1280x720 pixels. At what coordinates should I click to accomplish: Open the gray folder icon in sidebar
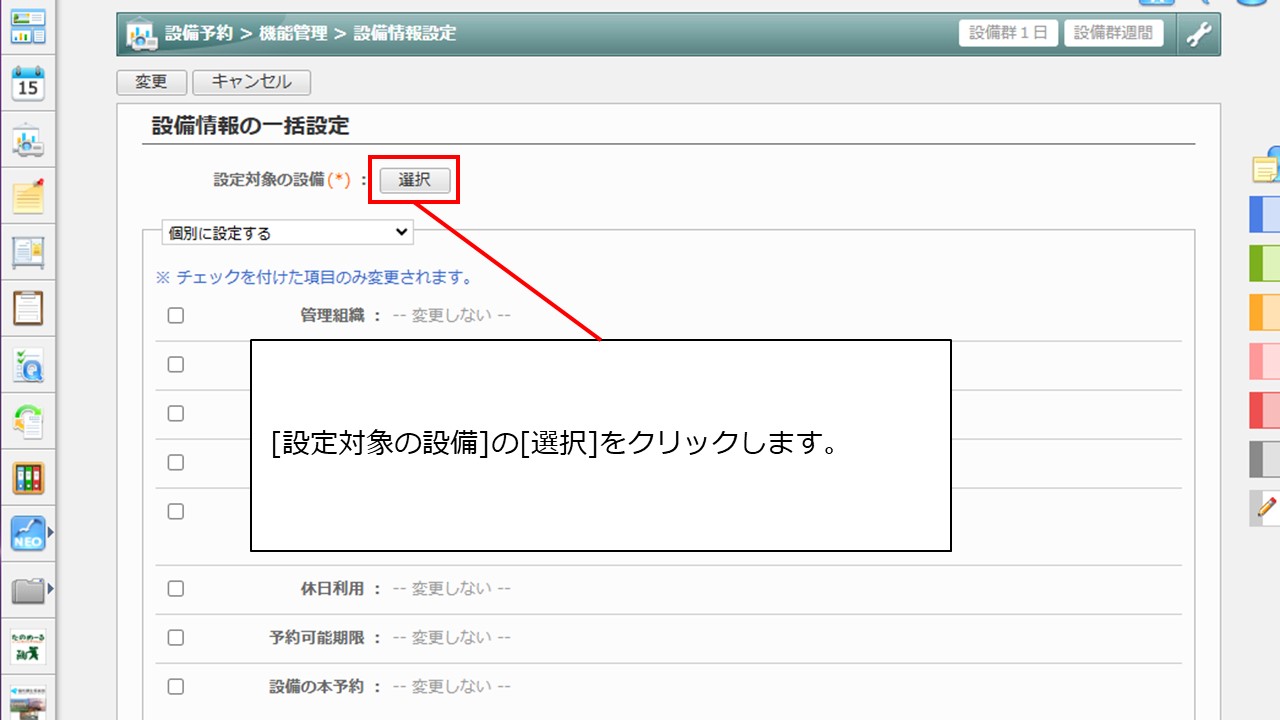pos(28,591)
